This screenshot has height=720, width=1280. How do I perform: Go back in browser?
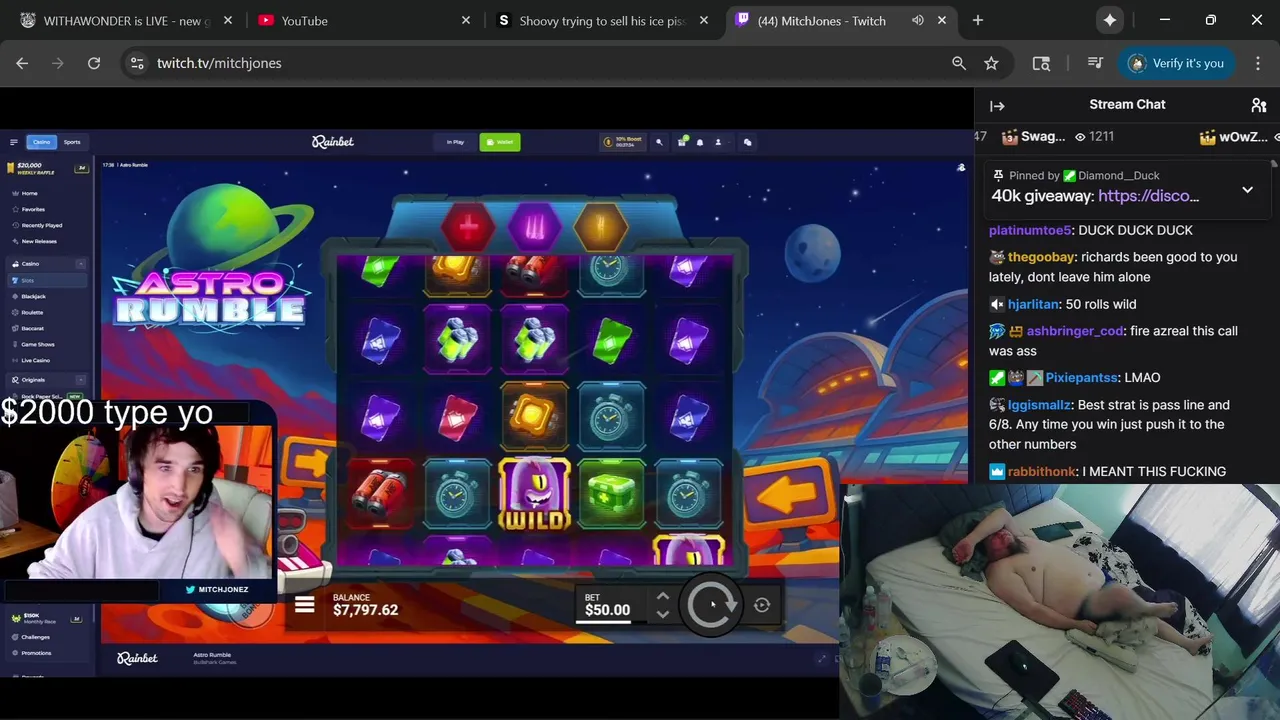point(22,63)
